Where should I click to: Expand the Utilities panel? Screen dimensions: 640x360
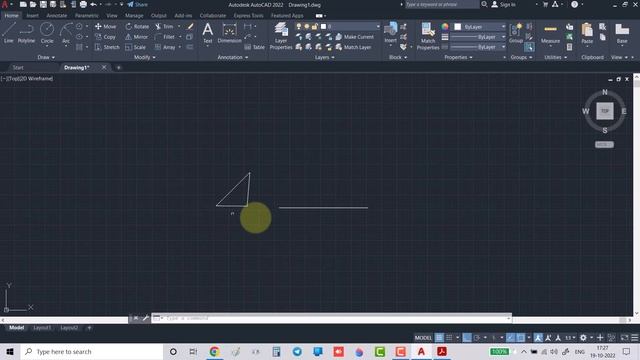556,58
